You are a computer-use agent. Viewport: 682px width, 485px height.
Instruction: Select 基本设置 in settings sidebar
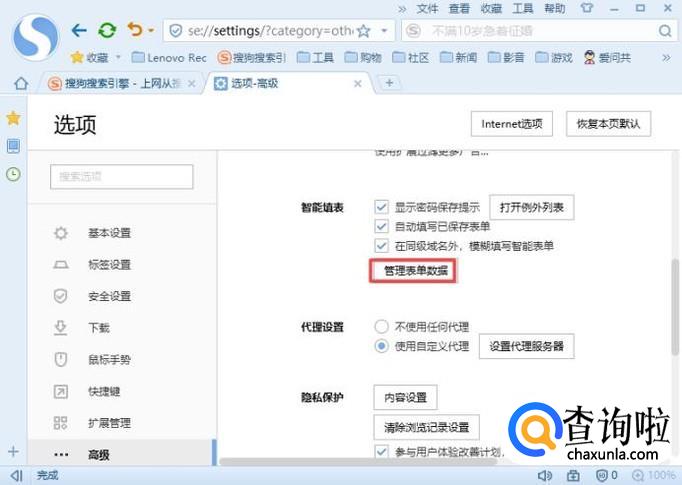[x=109, y=233]
